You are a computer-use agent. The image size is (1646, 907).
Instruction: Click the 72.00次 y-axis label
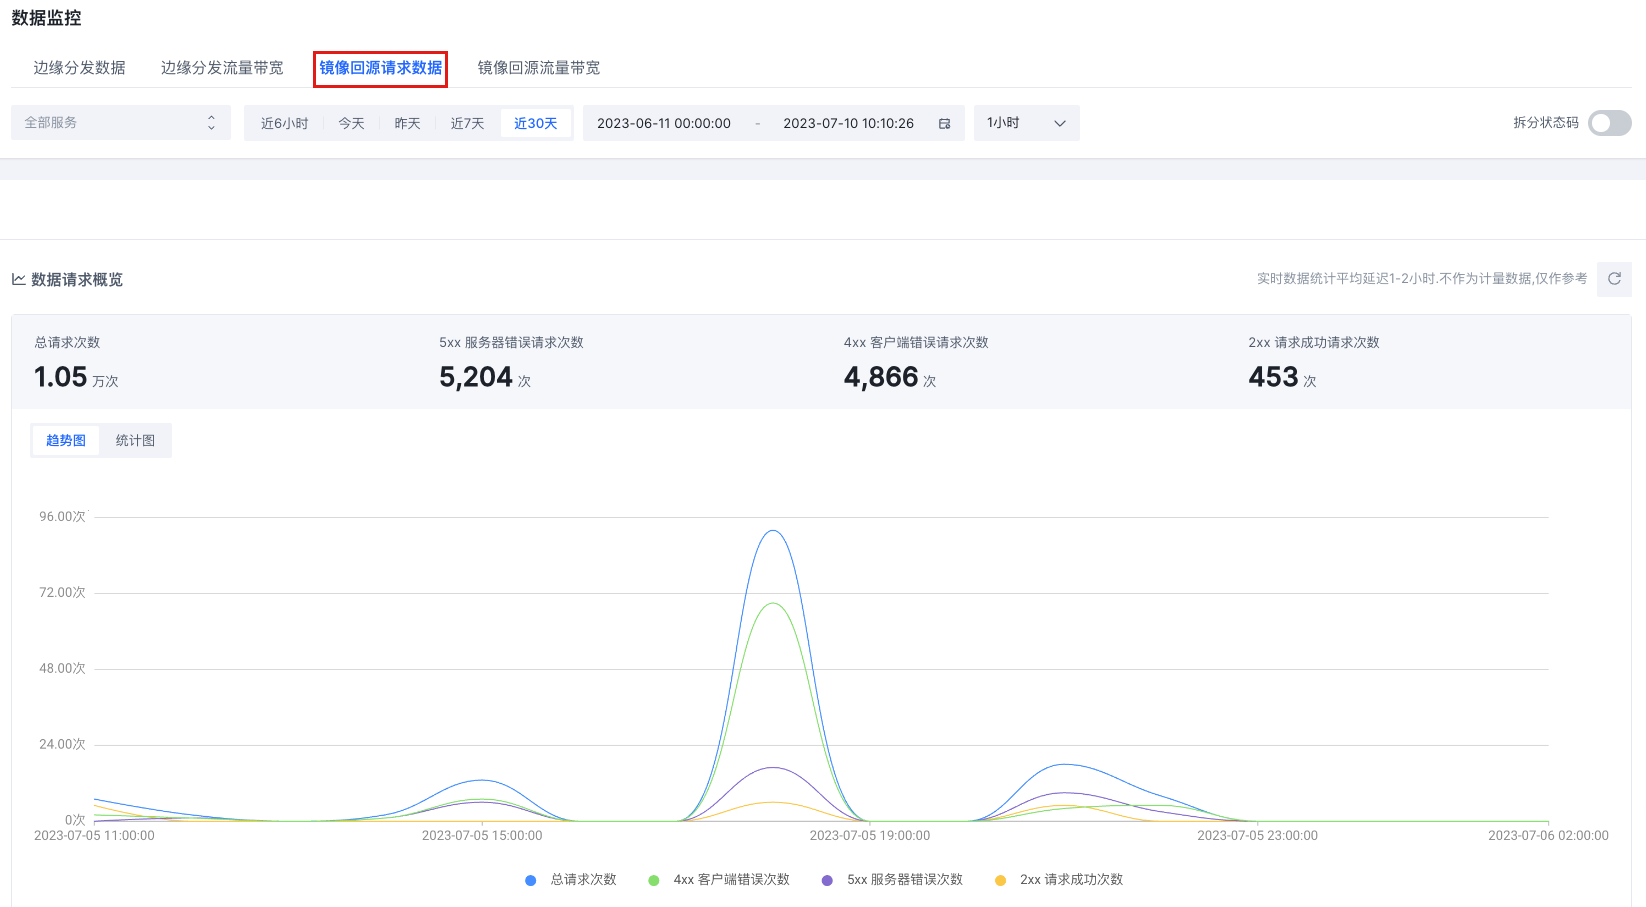(62, 593)
